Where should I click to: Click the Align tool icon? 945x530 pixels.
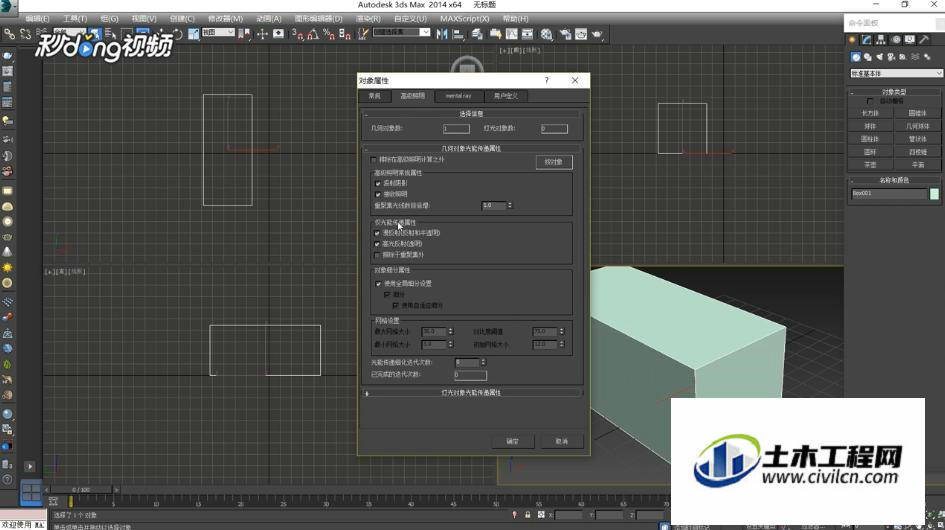[458, 34]
